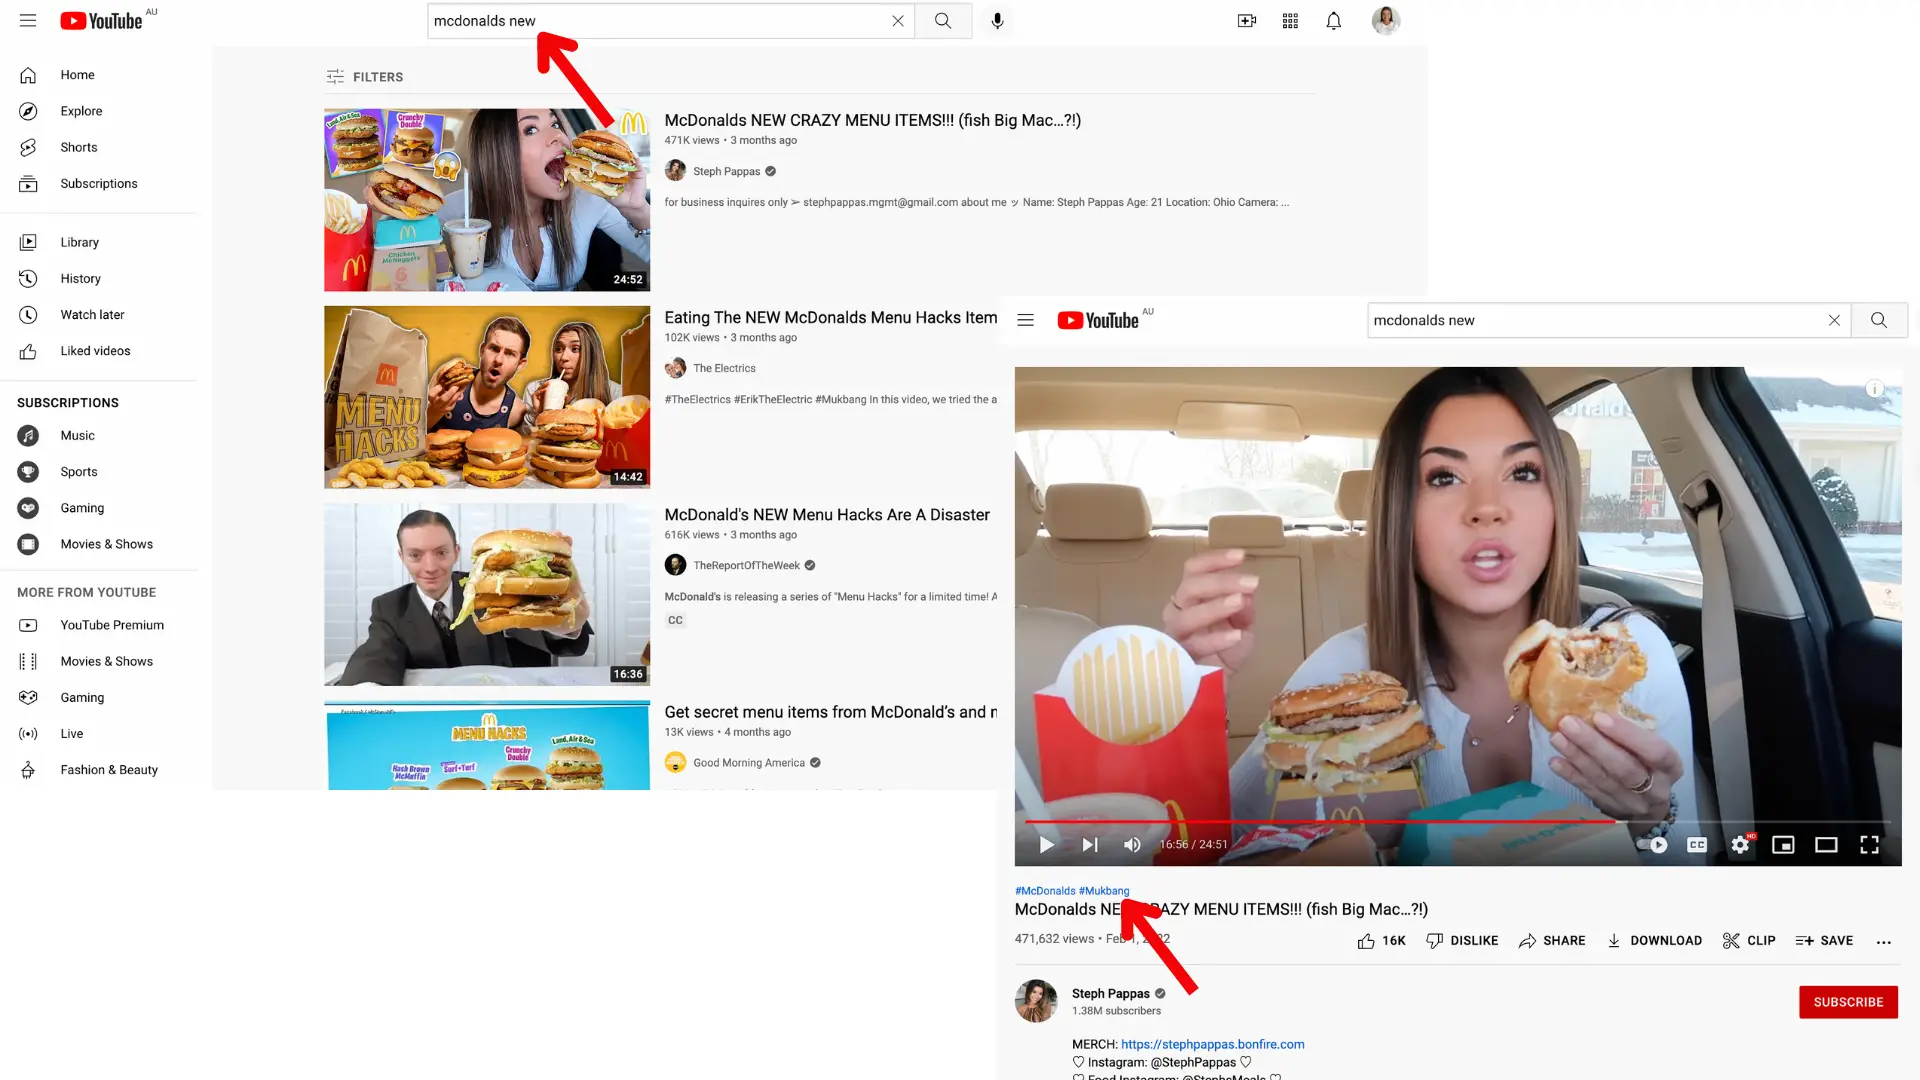Select Gaming under Subscriptions

point(81,508)
